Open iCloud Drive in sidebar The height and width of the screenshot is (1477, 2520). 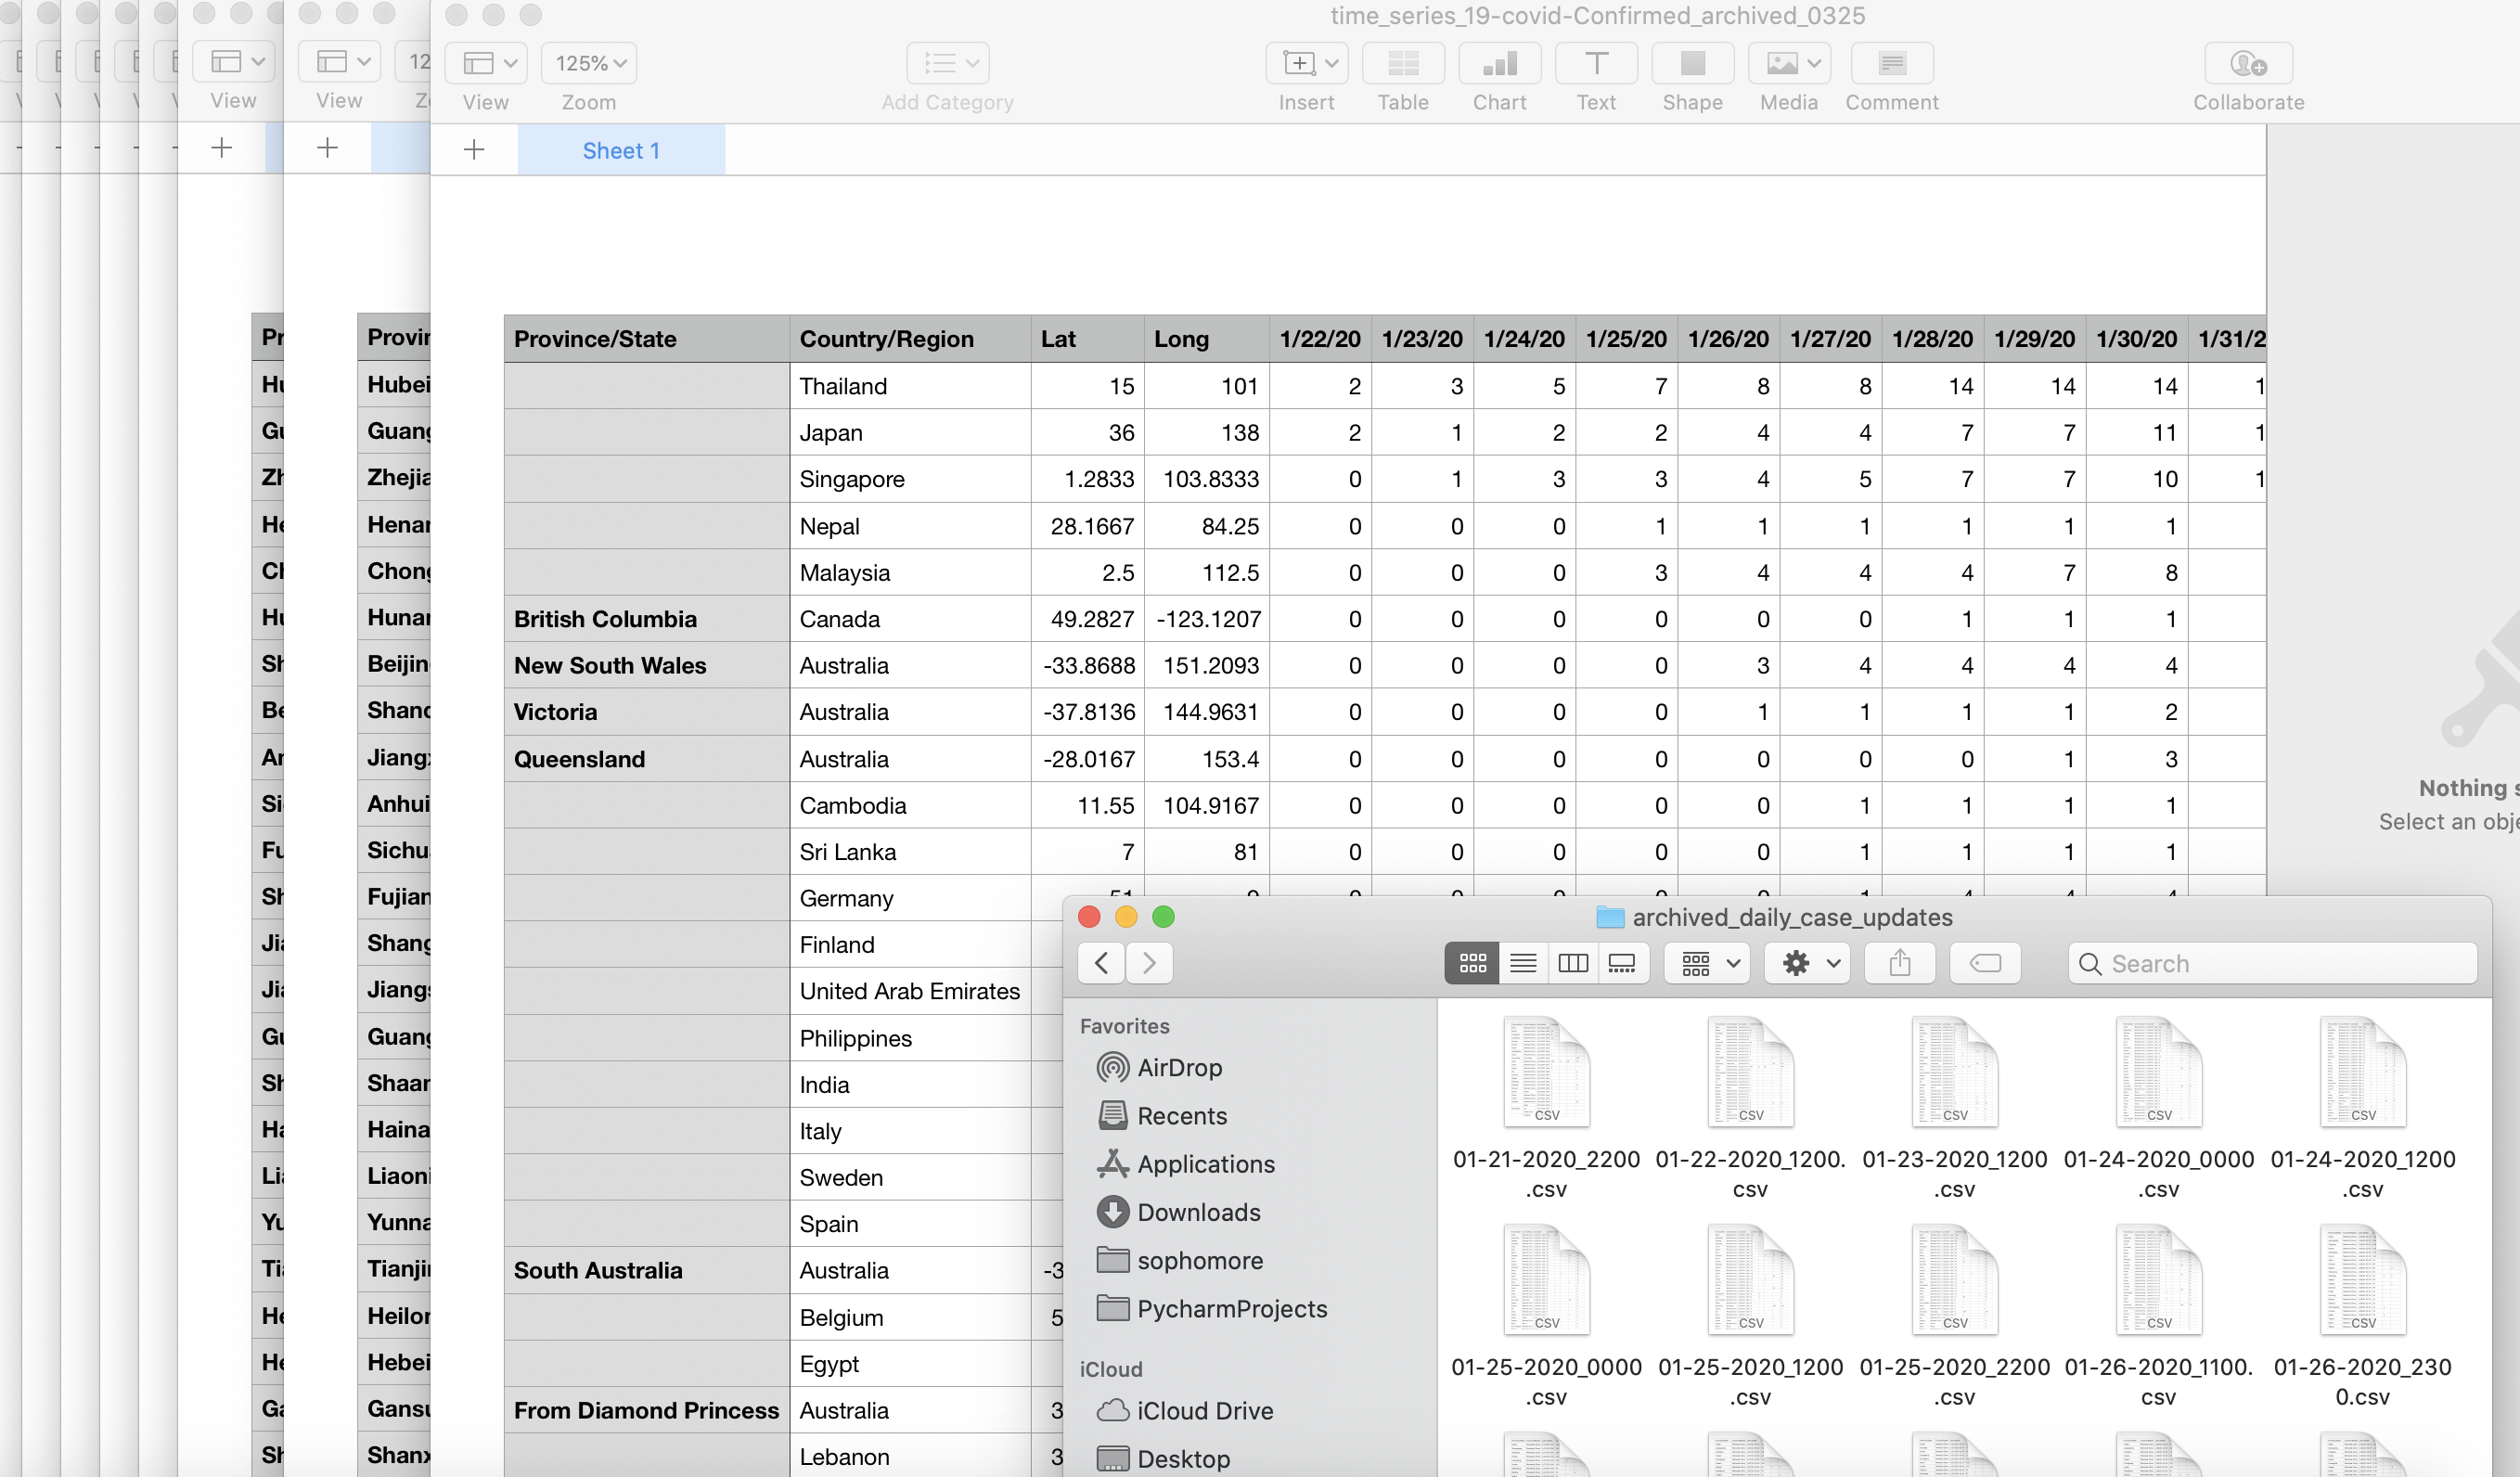1186,1410
